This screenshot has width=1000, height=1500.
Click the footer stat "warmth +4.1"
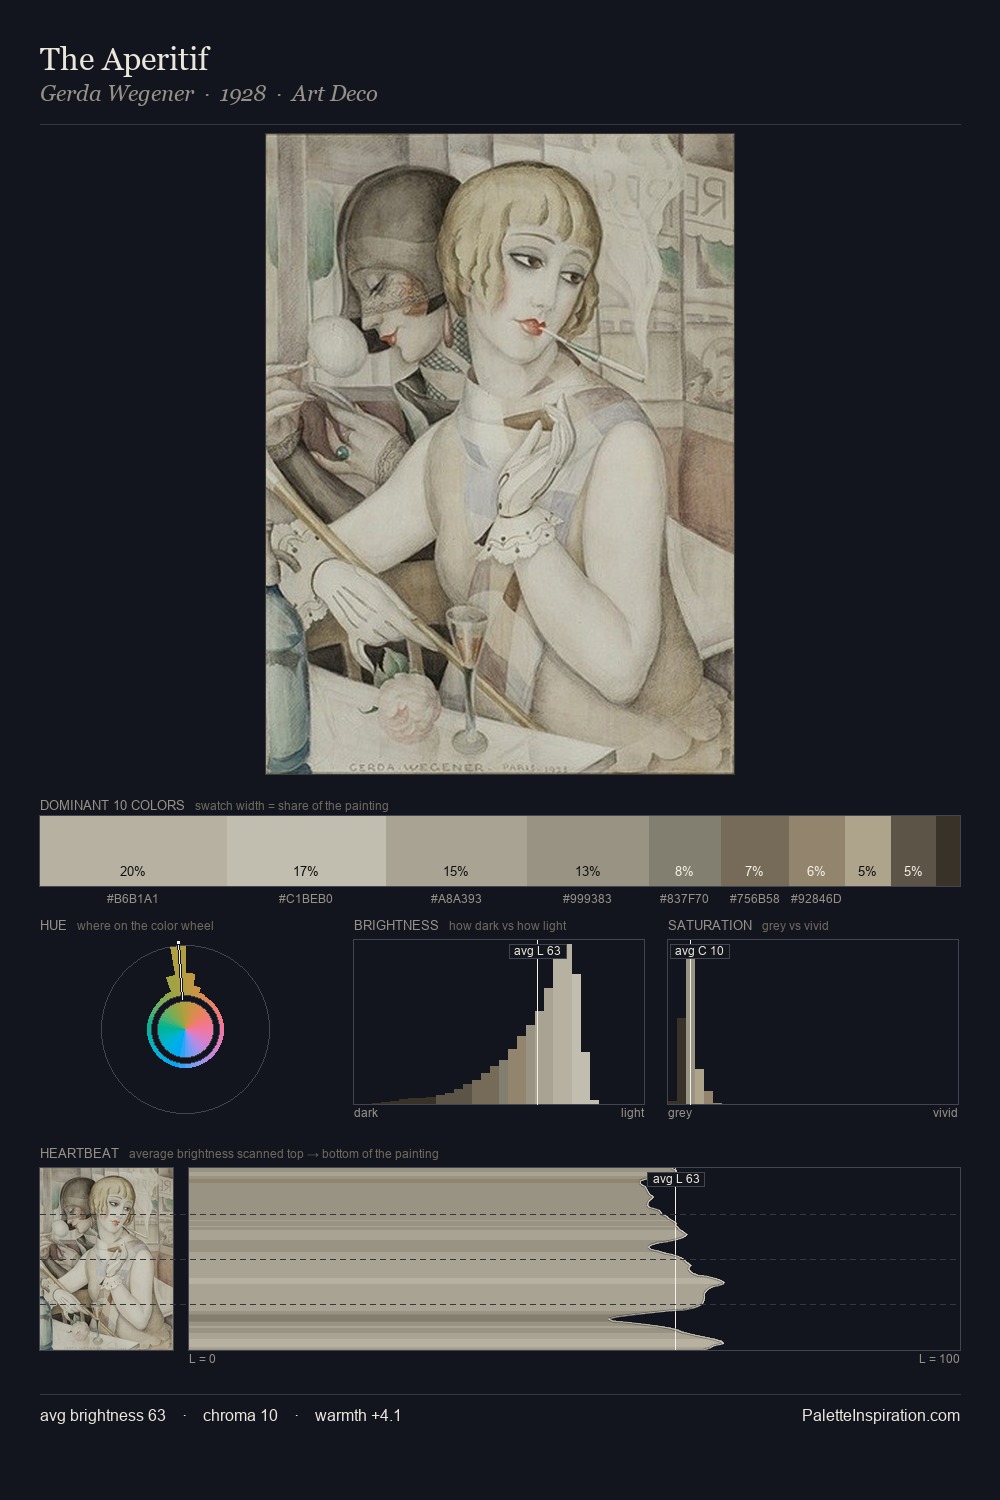(358, 1415)
